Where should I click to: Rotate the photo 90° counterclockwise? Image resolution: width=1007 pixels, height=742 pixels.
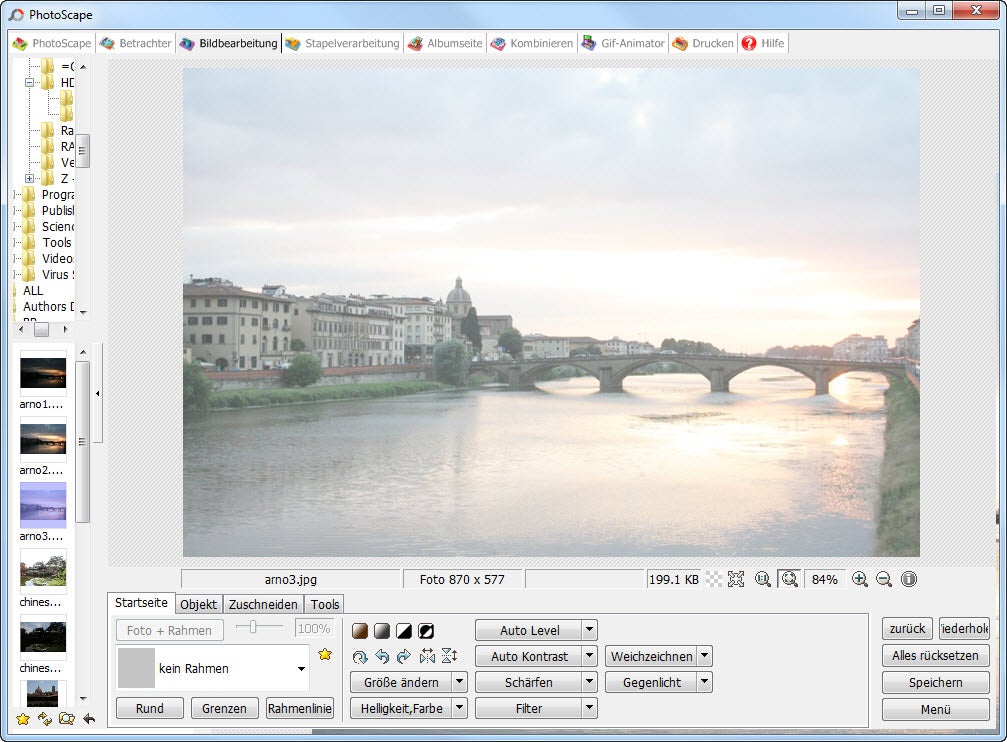[x=382, y=657]
